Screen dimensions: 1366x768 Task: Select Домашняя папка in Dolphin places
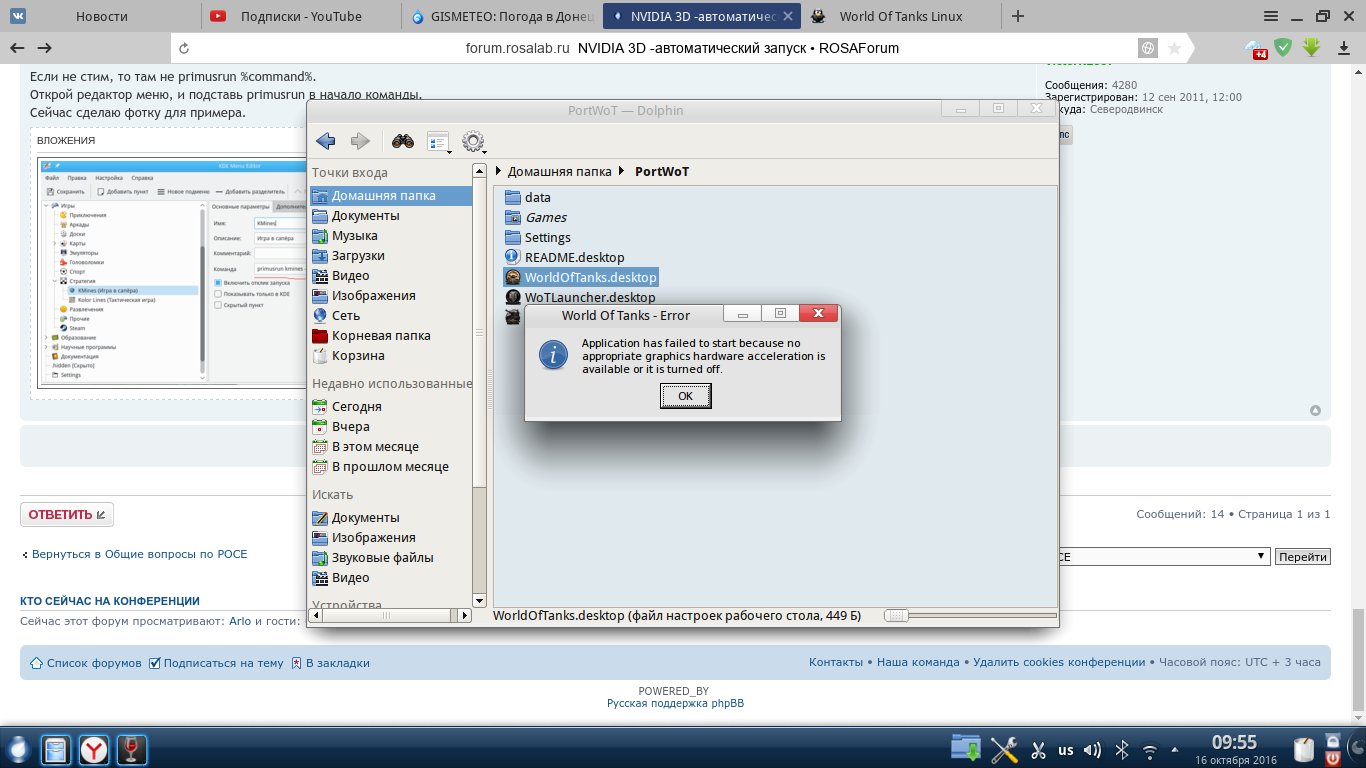pos(390,196)
